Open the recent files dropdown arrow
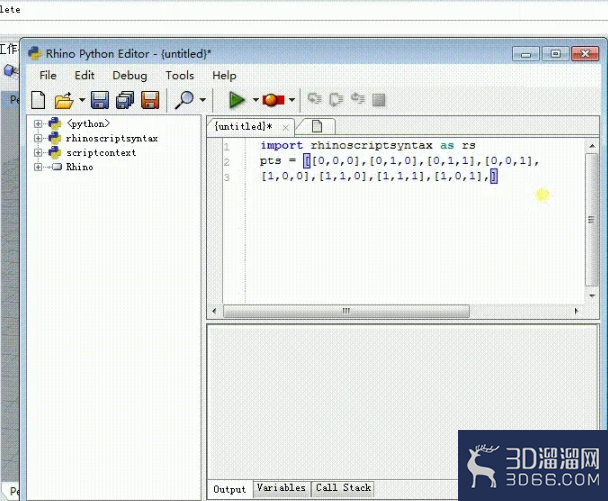608x501 pixels. click(82, 100)
